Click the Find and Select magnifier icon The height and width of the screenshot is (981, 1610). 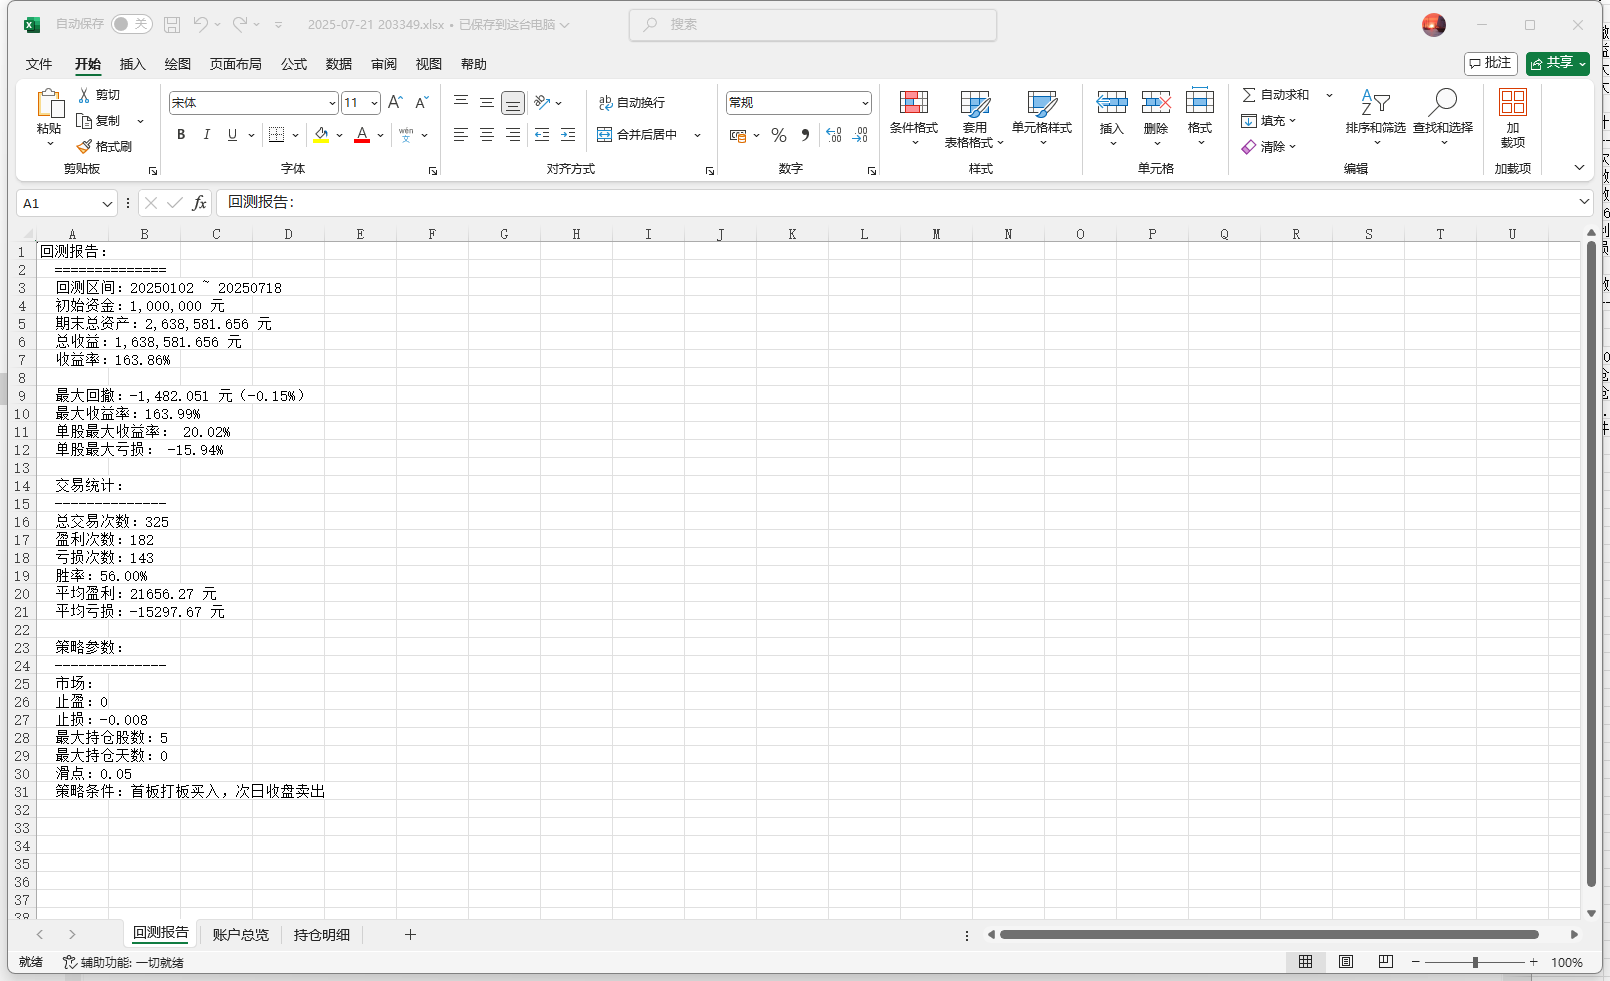pos(1443,103)
